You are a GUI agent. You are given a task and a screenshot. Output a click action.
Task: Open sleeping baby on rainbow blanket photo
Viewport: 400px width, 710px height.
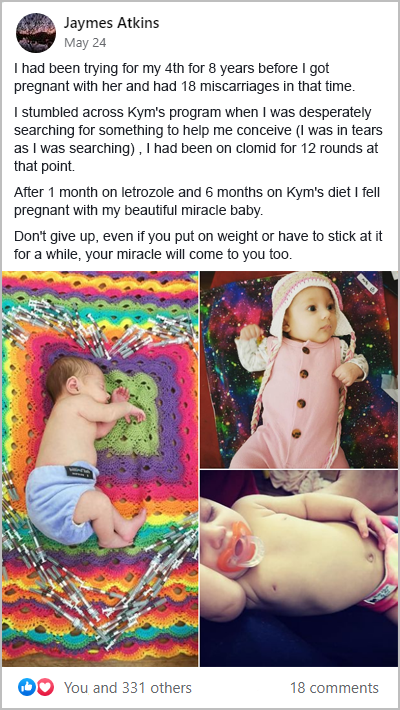tap(100, 469)
